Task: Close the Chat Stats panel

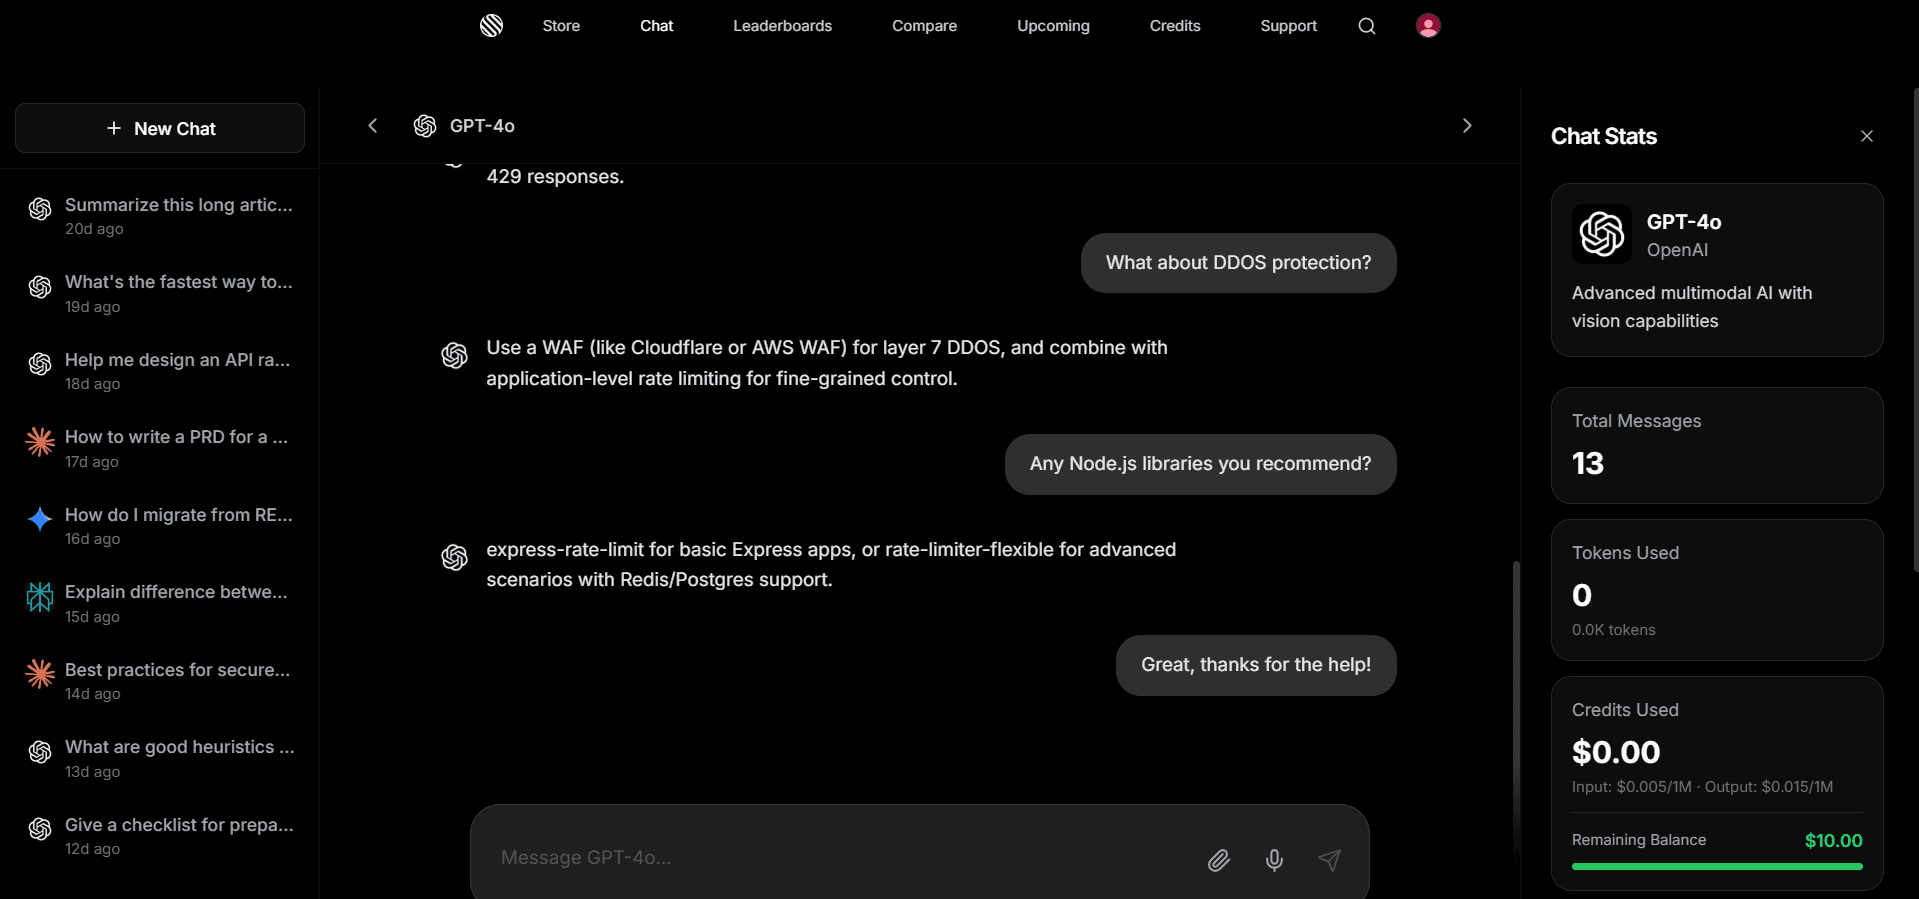Action: point(1867,136)
